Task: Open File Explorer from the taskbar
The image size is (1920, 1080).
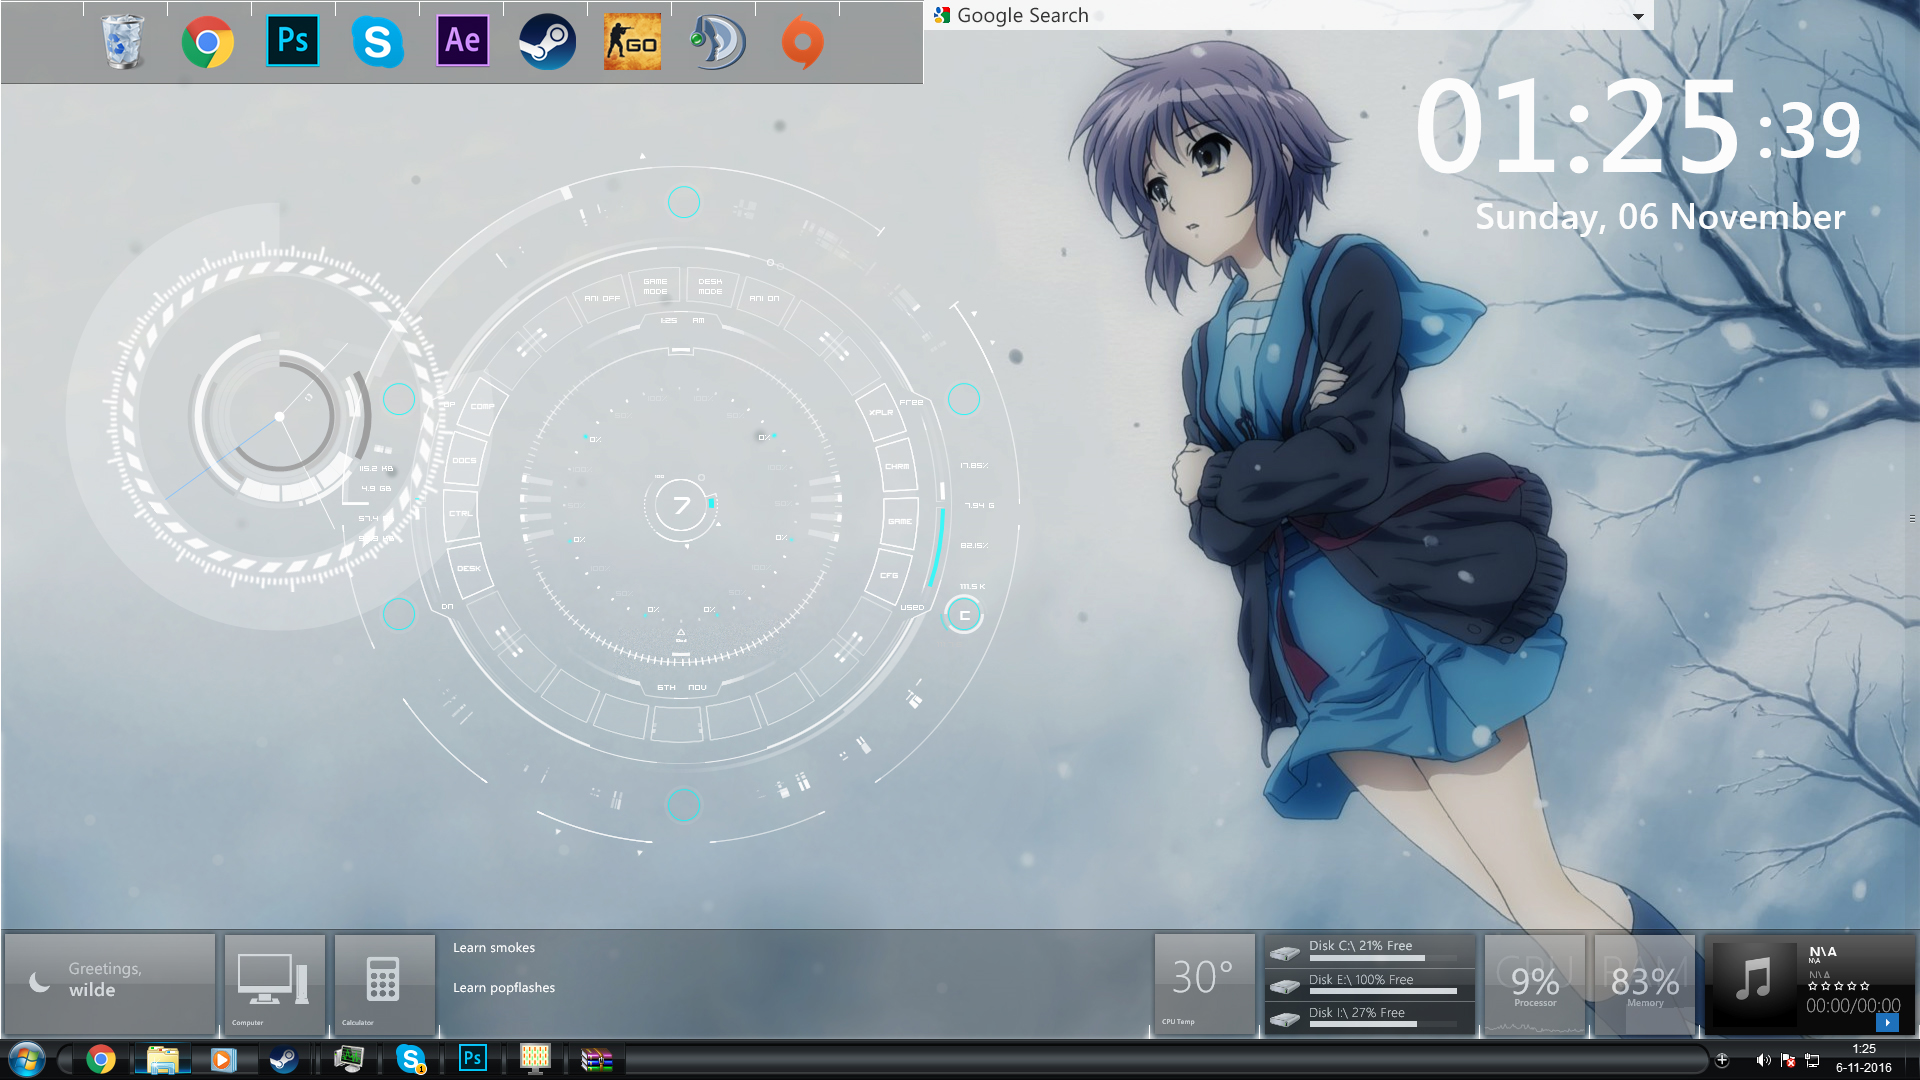Action: (x=162, y=1059)
